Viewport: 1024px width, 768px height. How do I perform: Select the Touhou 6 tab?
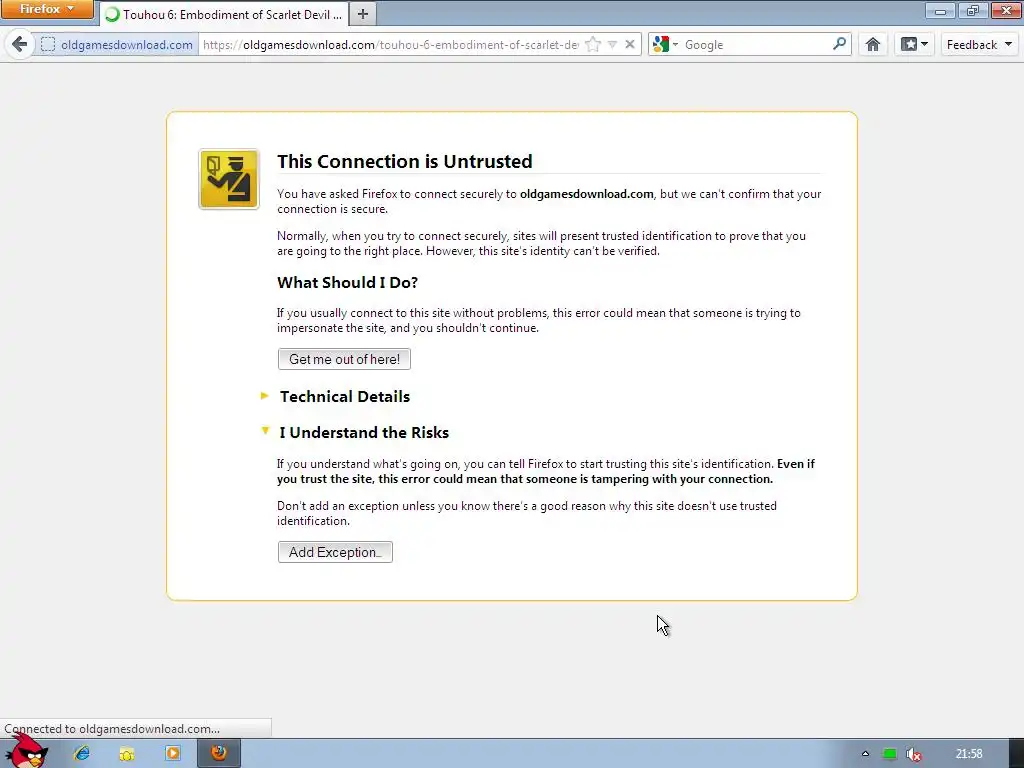click(224, 14)
